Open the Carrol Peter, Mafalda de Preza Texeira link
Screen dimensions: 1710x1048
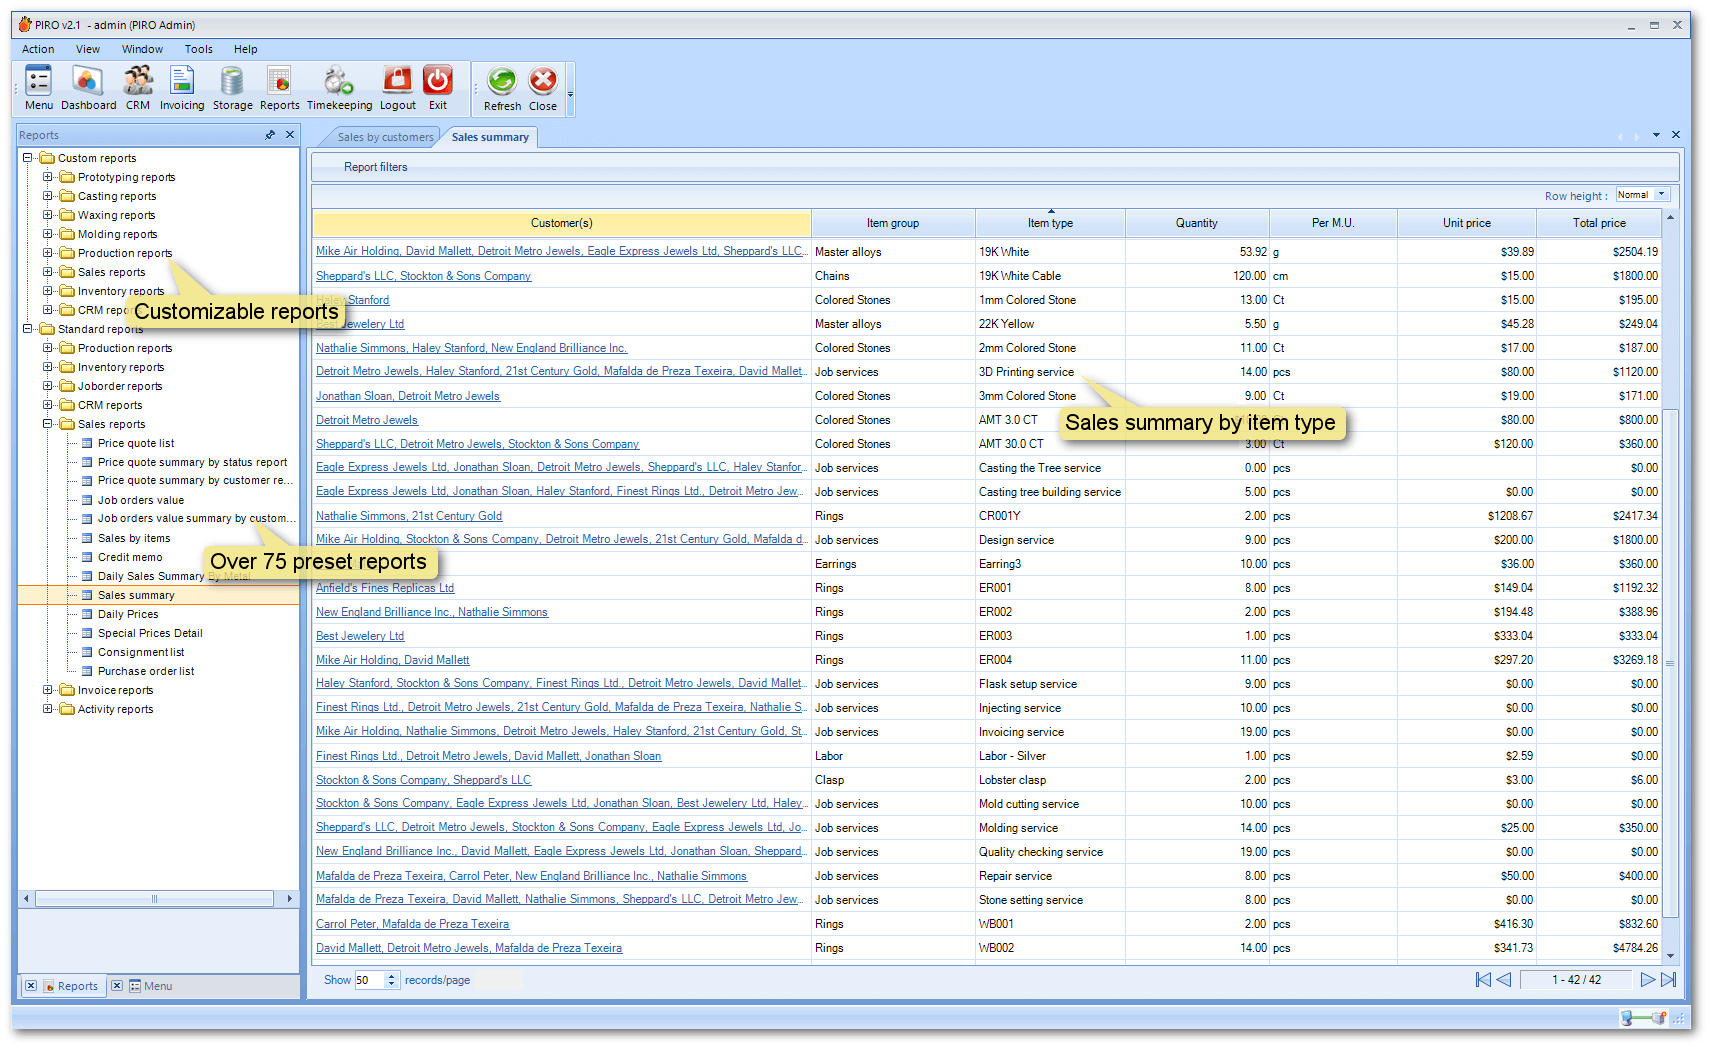tap(412, 924)
